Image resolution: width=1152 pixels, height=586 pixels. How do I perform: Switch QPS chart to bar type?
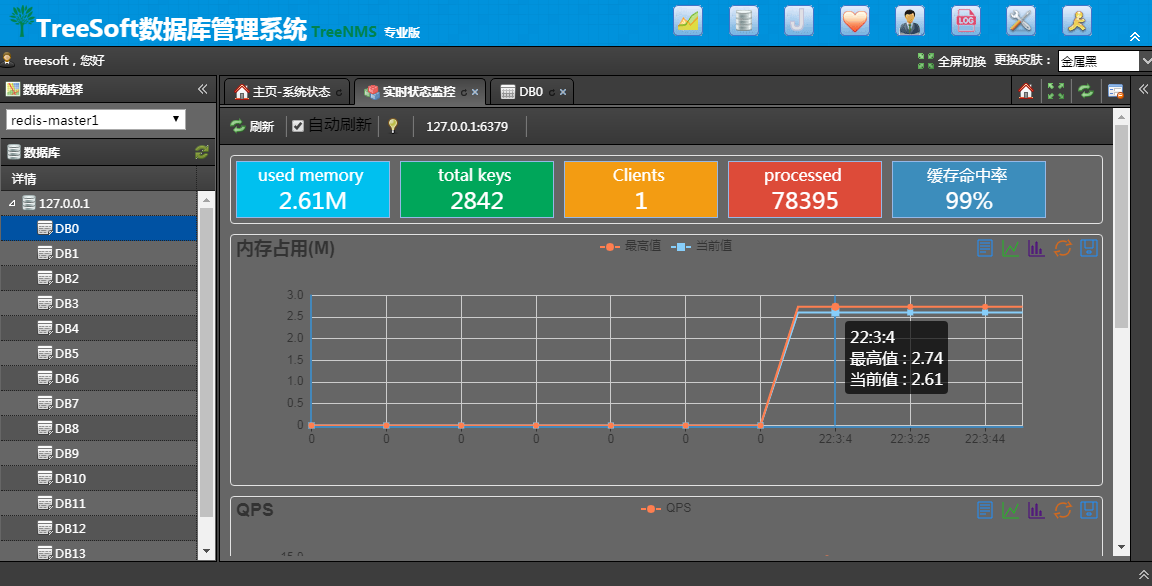pyautogui.click(x=1036, y=510)
